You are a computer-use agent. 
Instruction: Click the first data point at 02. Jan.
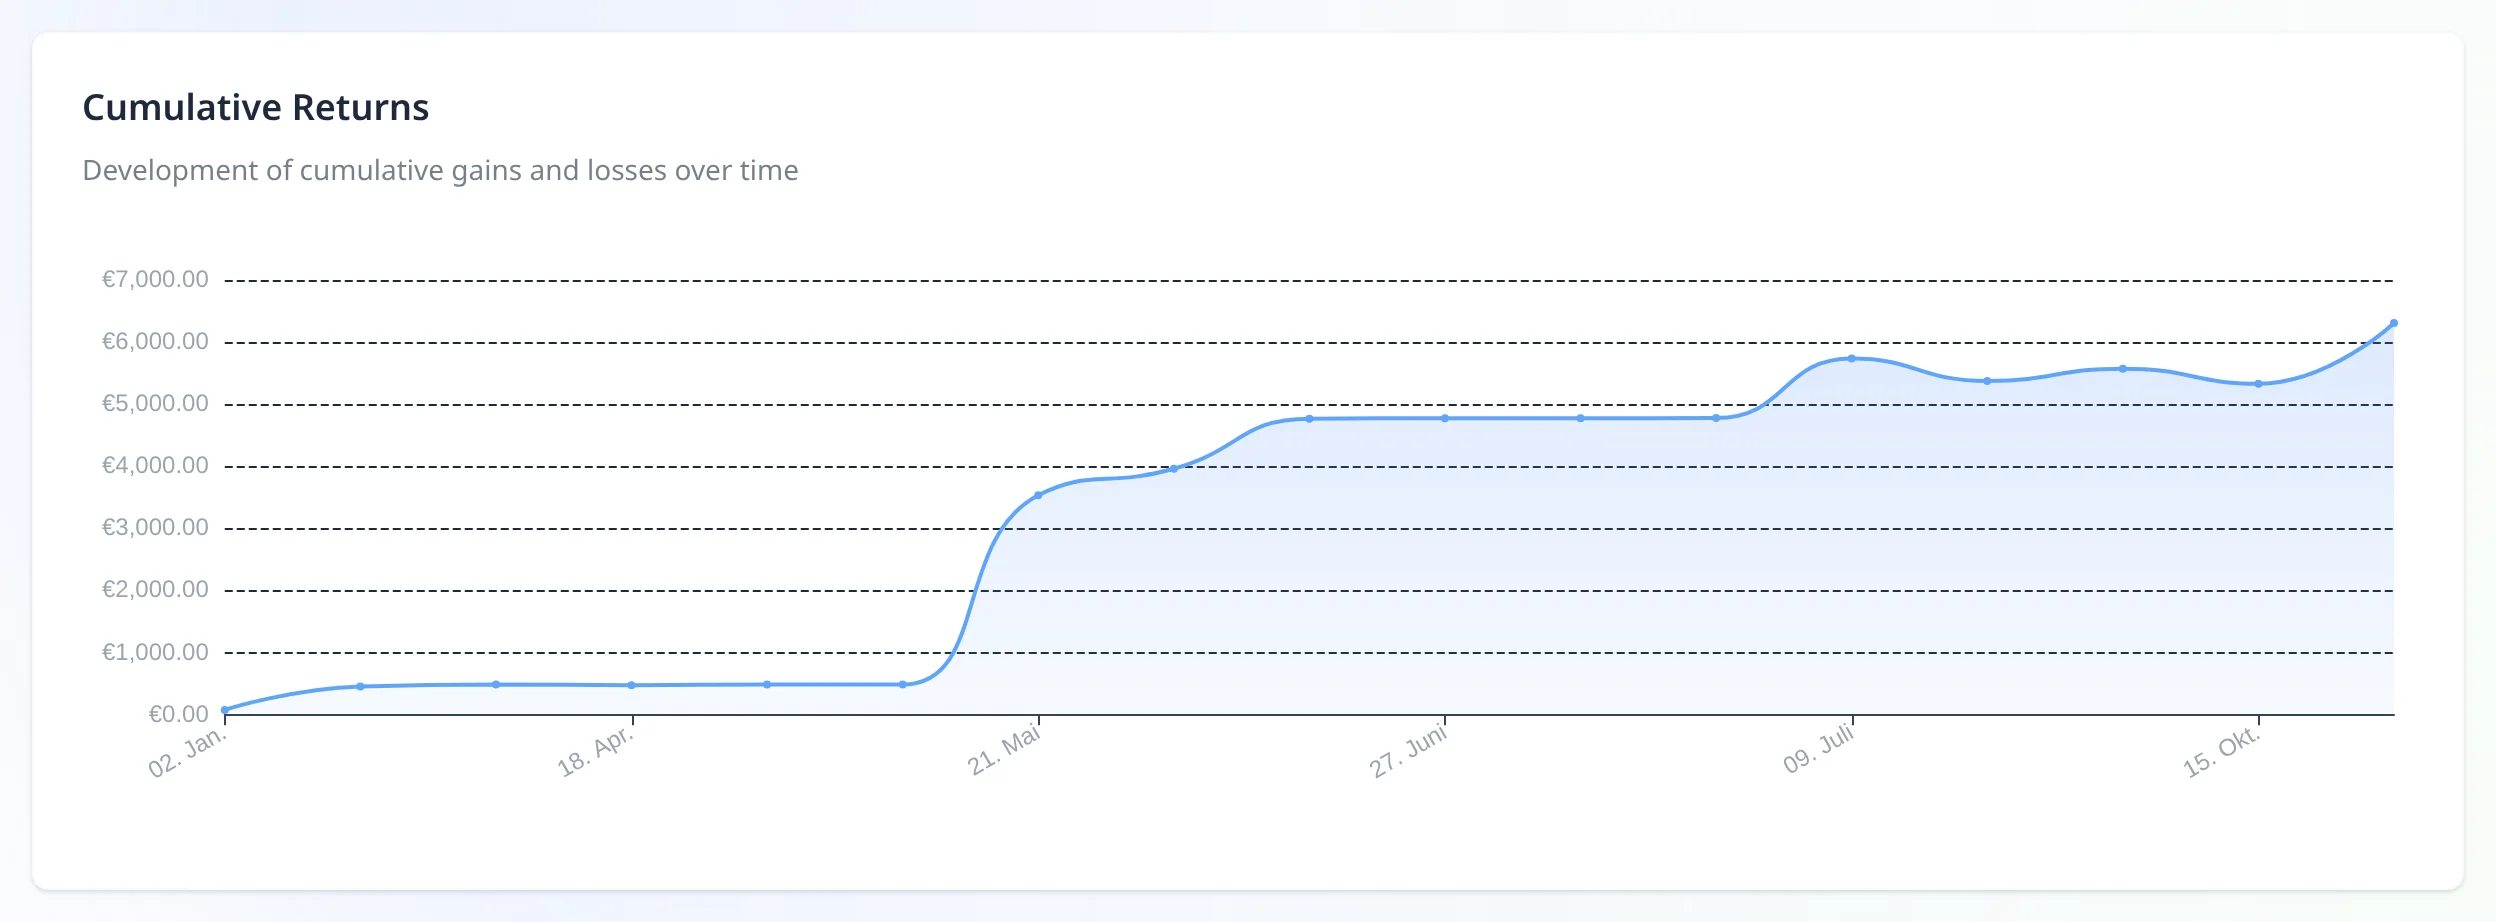225,710
